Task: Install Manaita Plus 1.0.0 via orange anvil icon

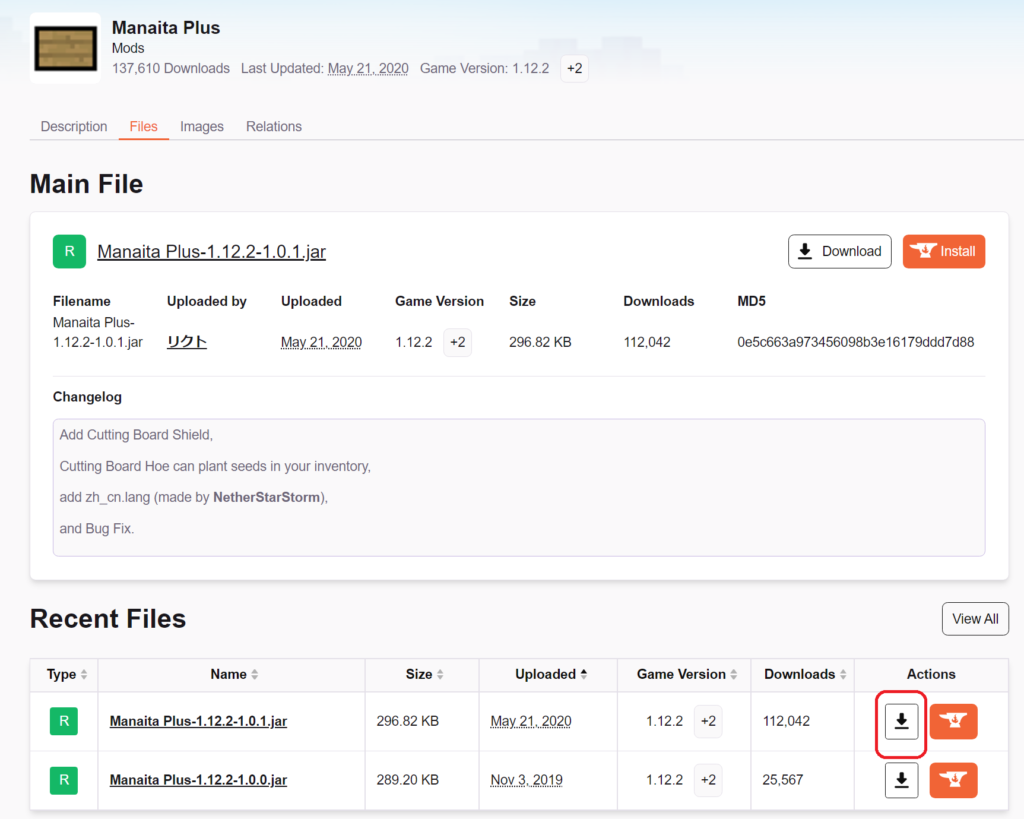Action: point(953,780)
